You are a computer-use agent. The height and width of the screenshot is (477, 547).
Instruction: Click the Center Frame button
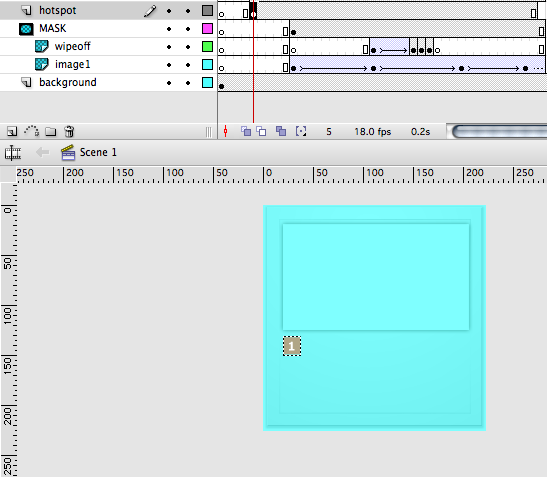(x=225, y=131)
